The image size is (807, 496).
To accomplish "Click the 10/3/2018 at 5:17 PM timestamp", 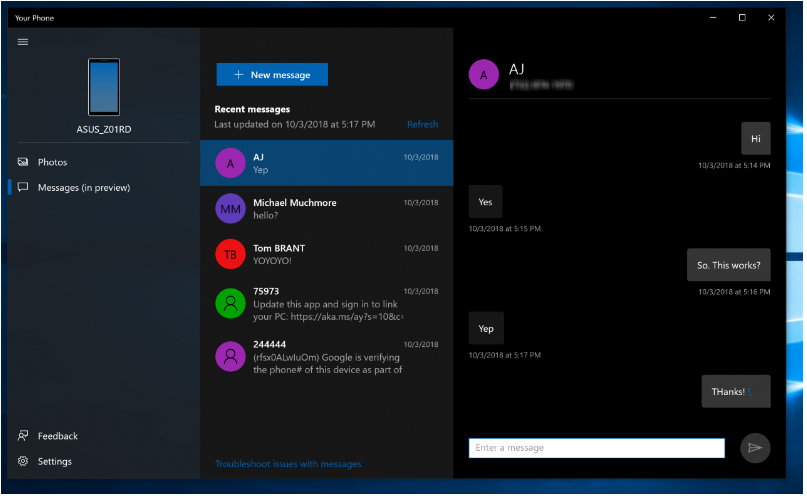I will (x=504, y=355).
